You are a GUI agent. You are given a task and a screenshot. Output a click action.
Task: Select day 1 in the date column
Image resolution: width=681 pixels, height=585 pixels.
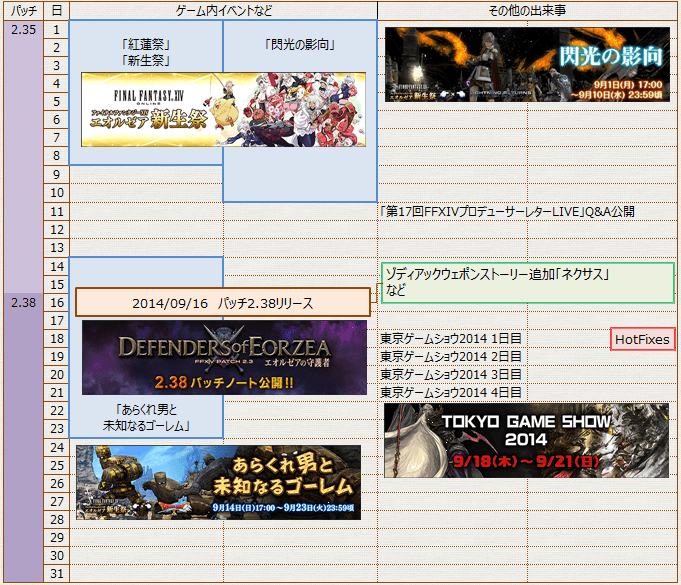pyautogui.click(x=56, y=30)
